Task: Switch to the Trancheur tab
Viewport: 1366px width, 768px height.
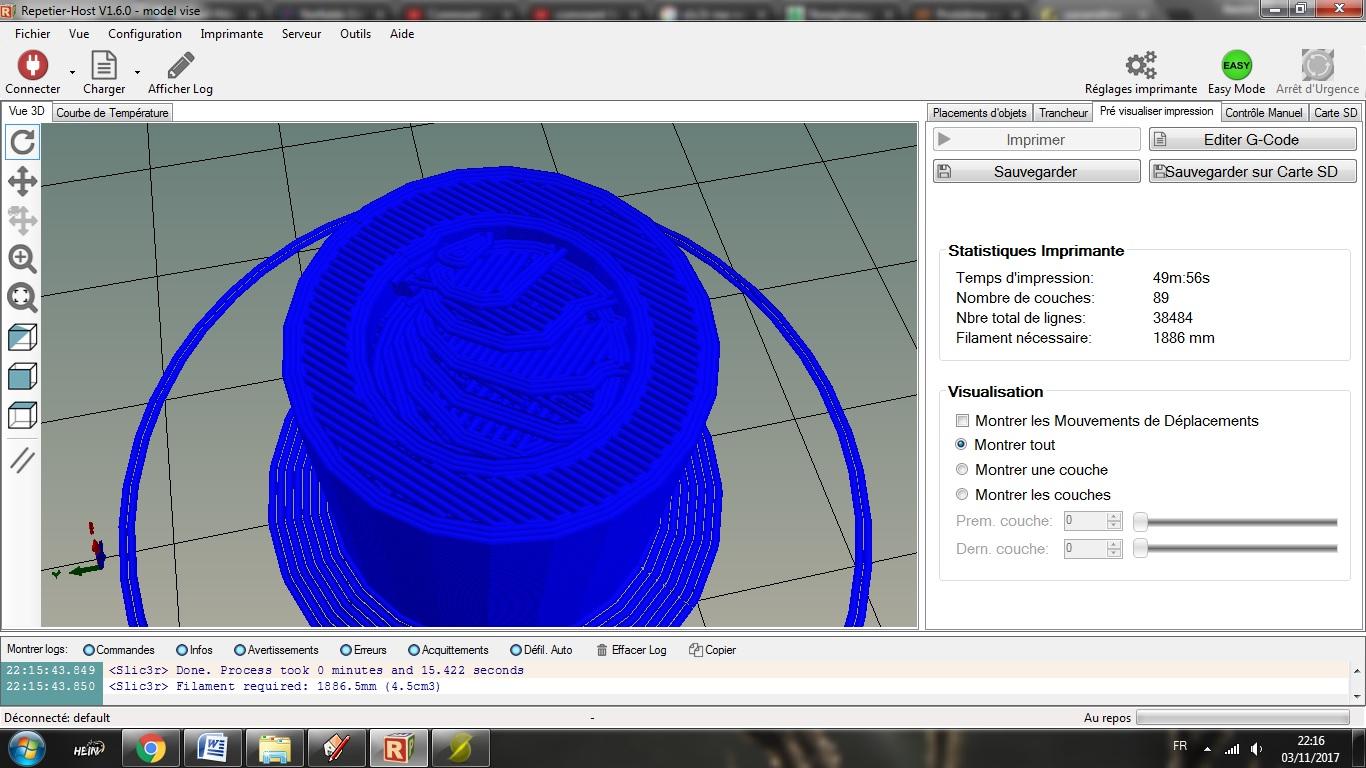Action: coord(1062,113)
